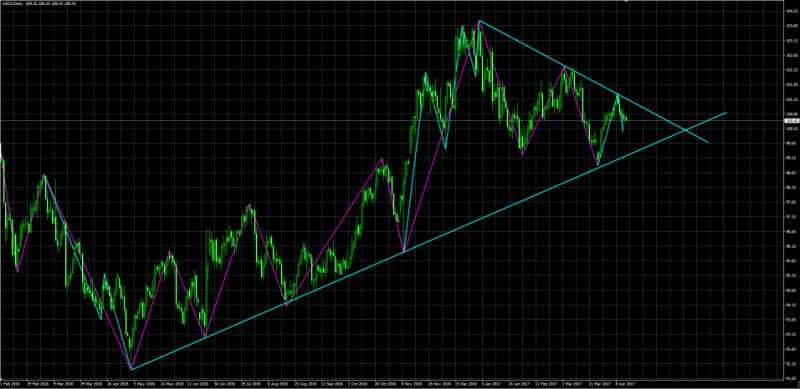This screenshot has height=389, width=800.
Task: Click the lowest zigzag trough near 5 May 2016
Action: [131, 369]
